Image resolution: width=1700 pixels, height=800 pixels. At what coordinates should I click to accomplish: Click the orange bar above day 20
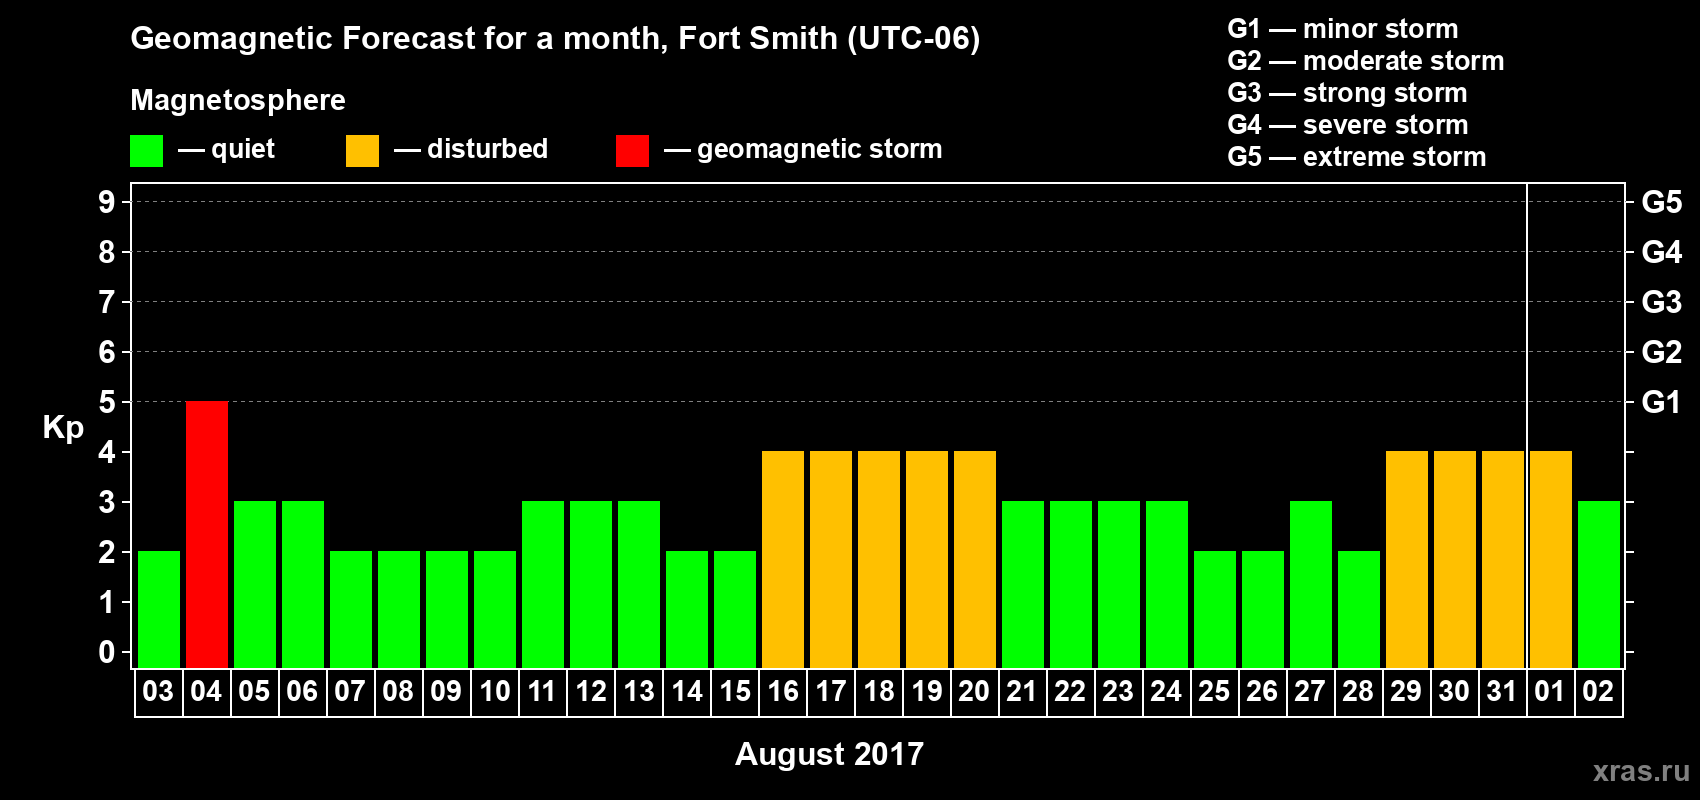975,559
